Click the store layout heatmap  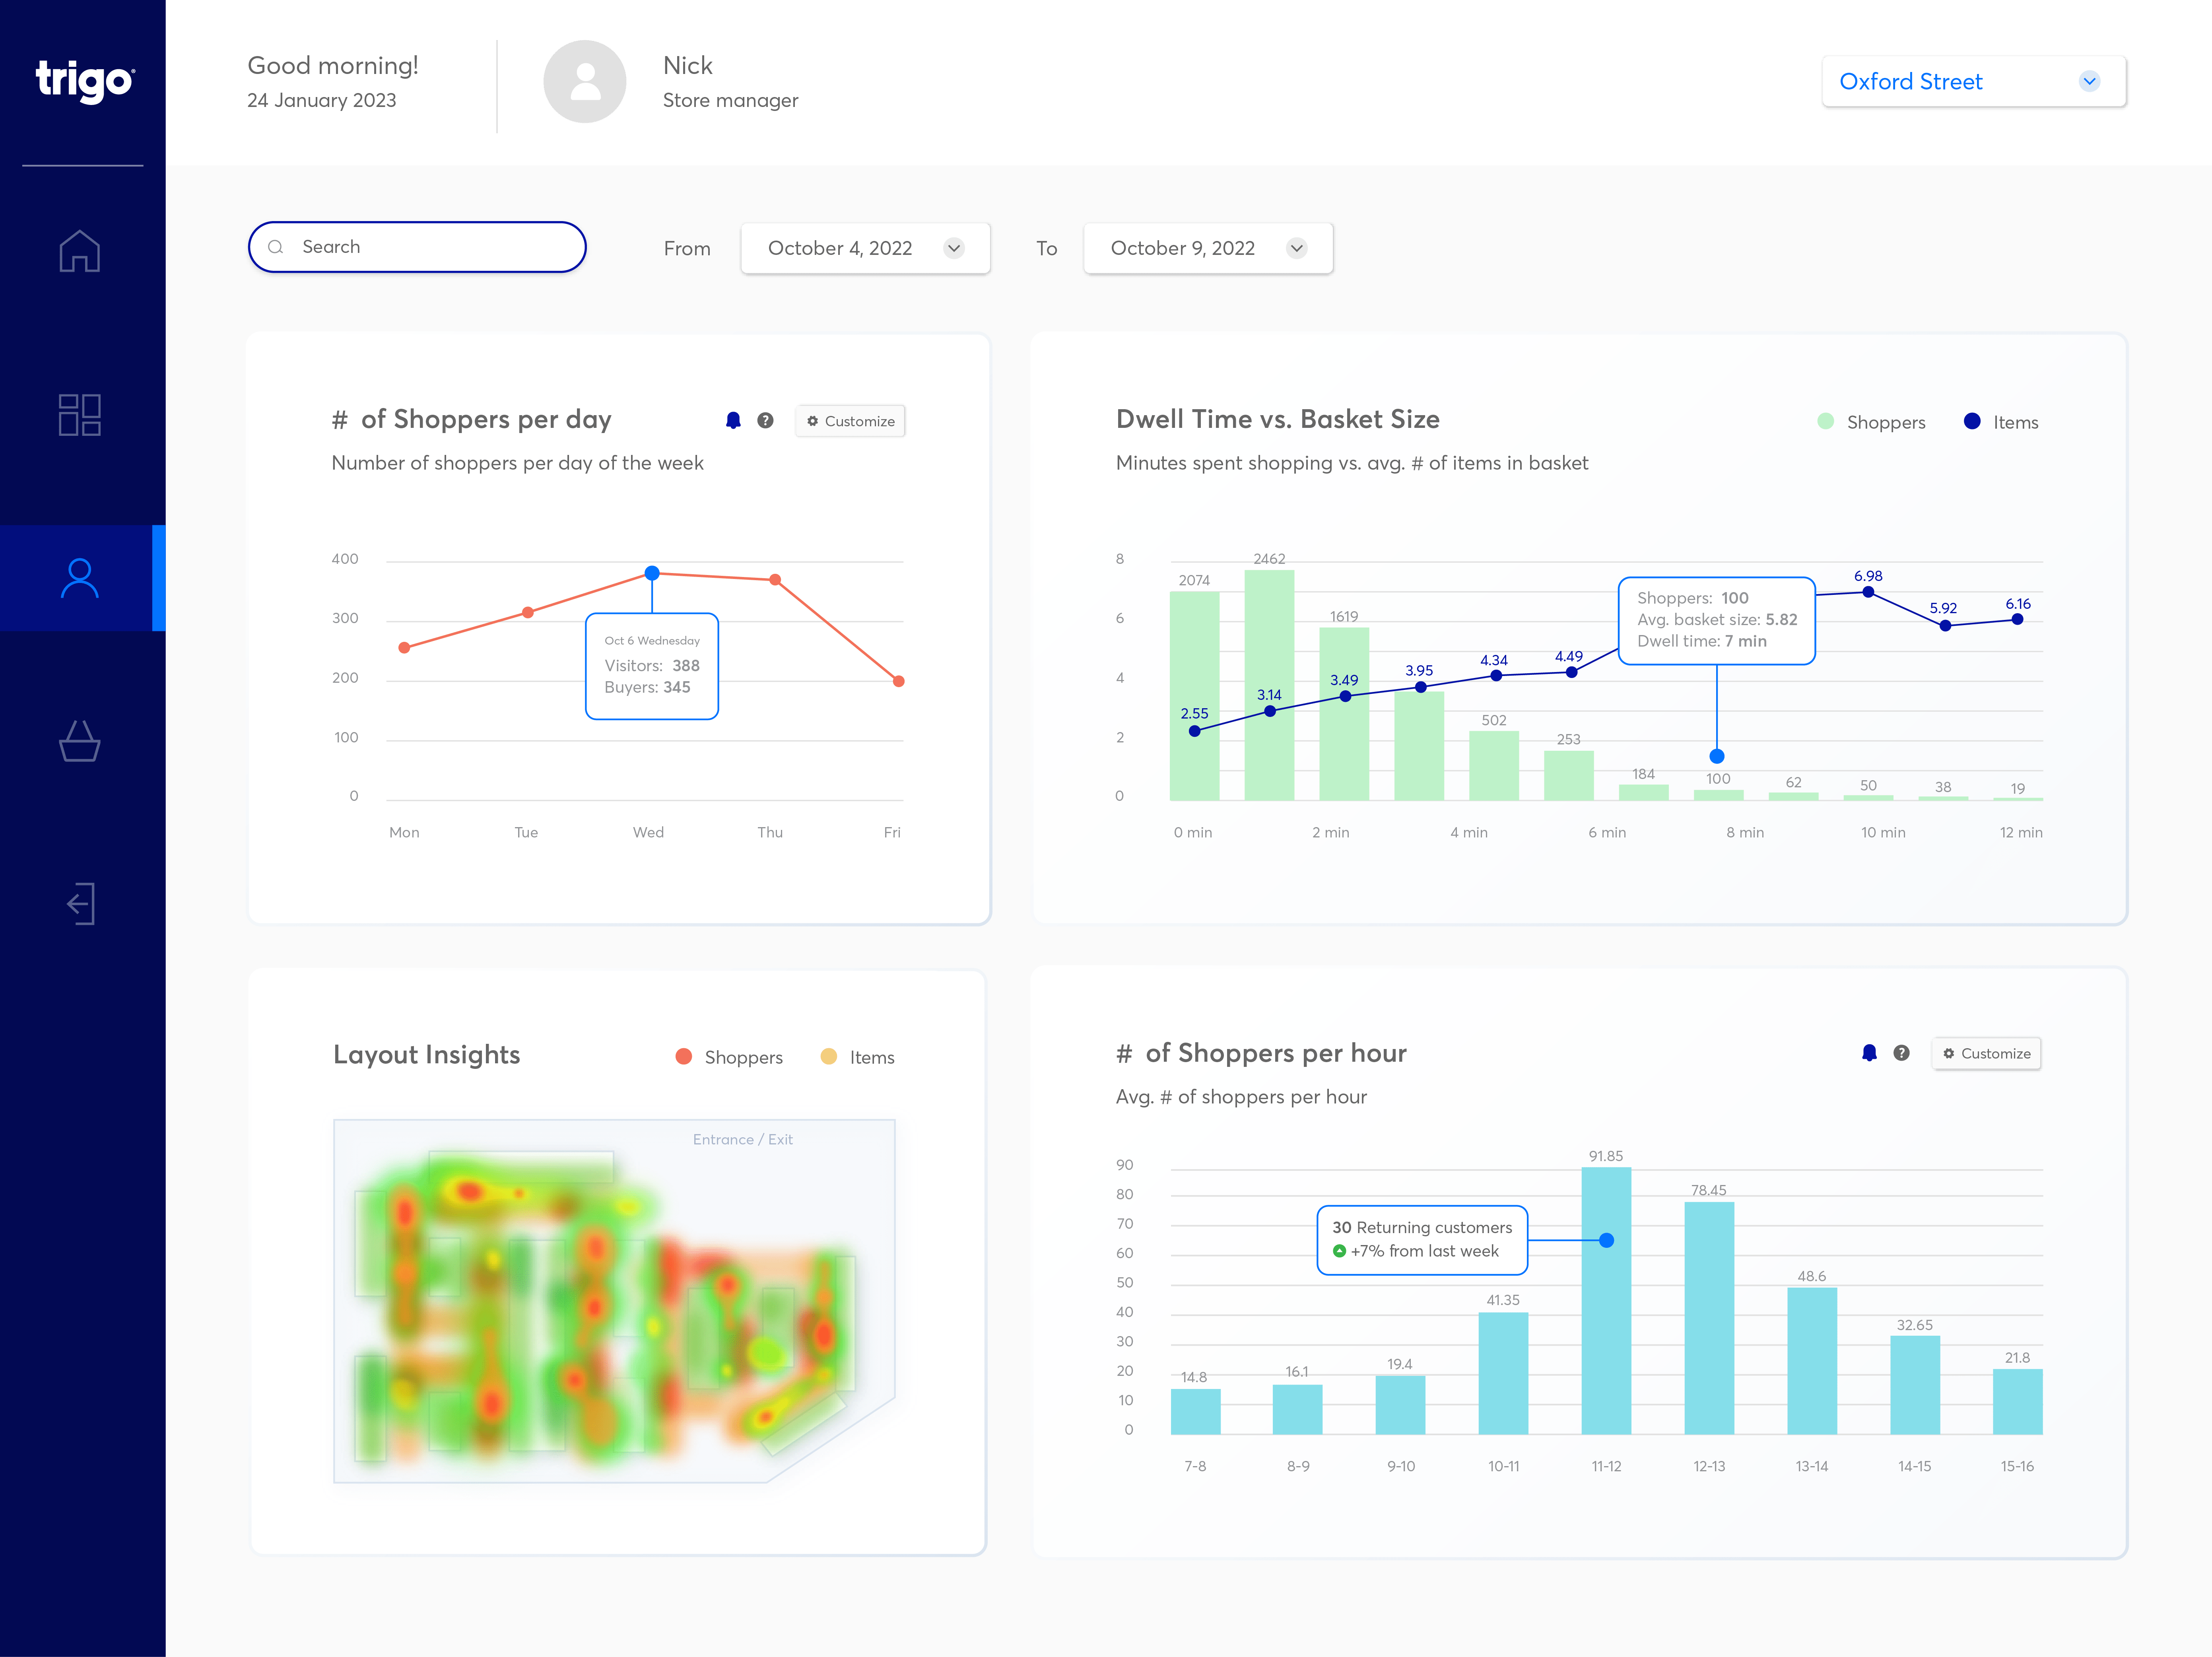click(614, 1301)
